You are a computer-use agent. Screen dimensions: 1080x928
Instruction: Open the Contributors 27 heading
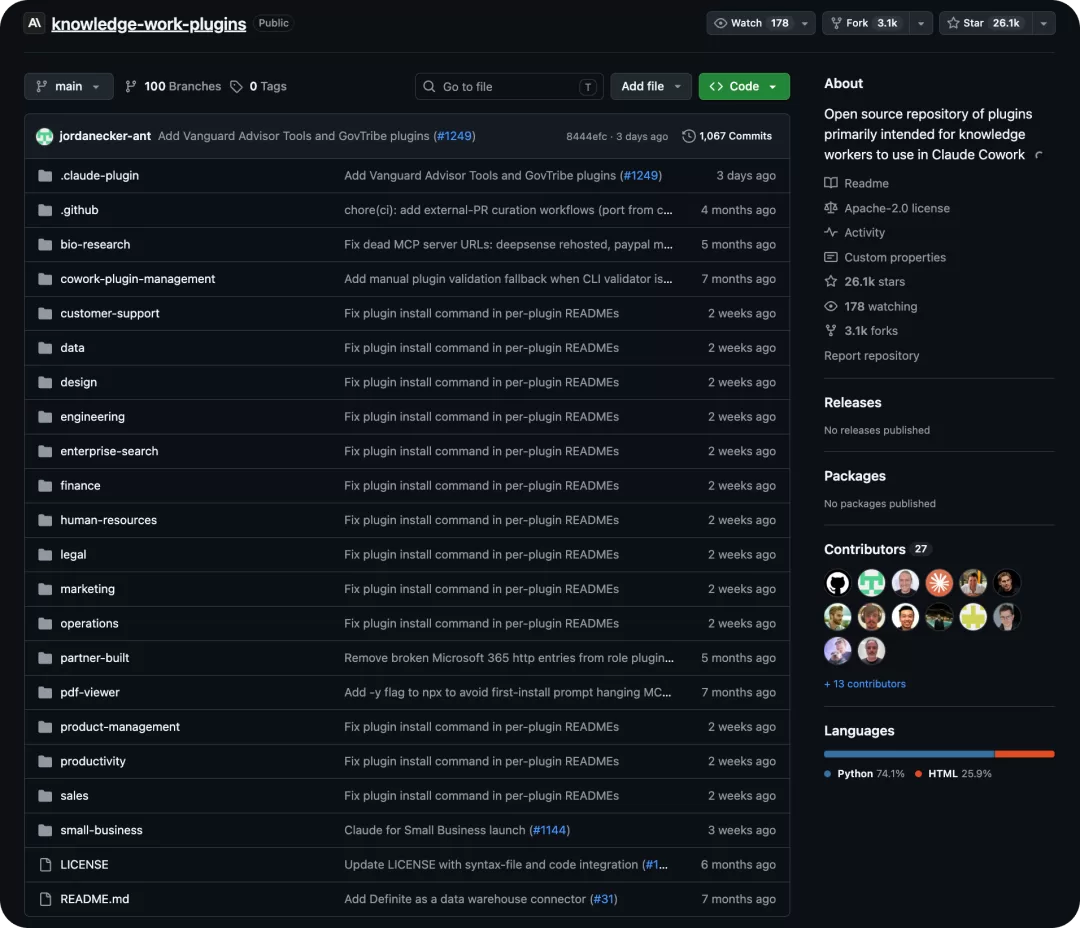click(x=877, y=549)
